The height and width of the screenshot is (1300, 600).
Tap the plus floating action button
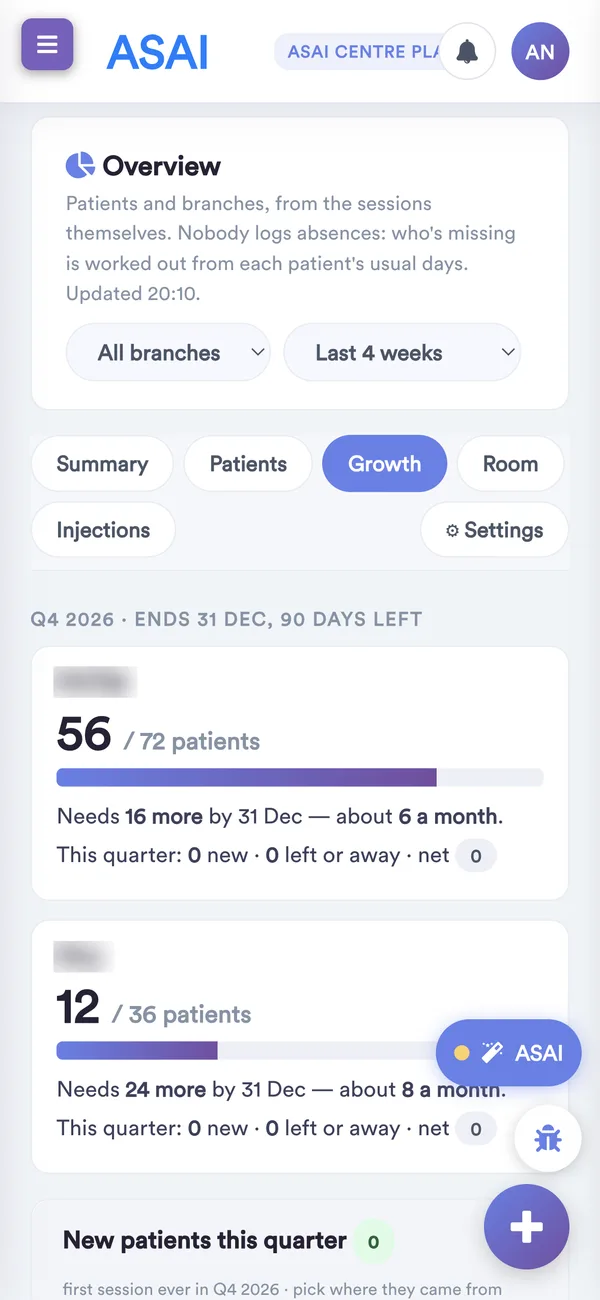526,1227
